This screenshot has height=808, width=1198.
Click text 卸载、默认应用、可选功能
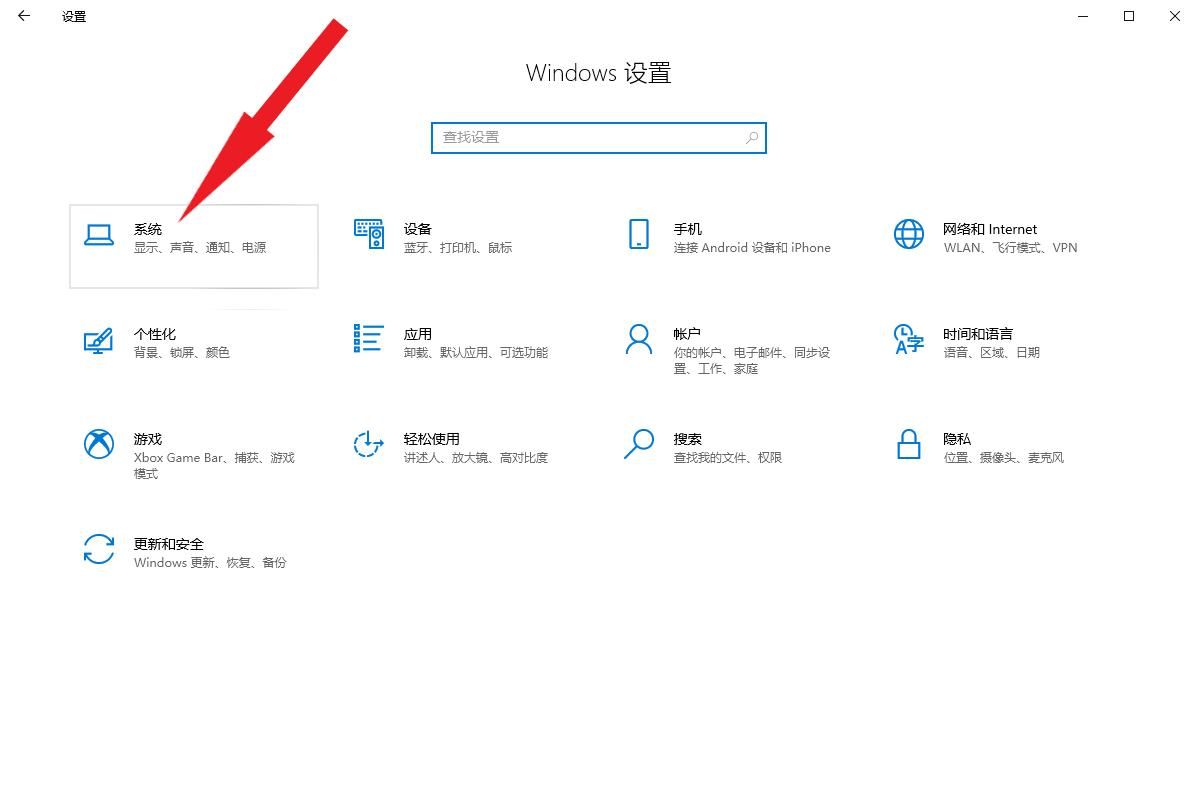tap(476, 352)
